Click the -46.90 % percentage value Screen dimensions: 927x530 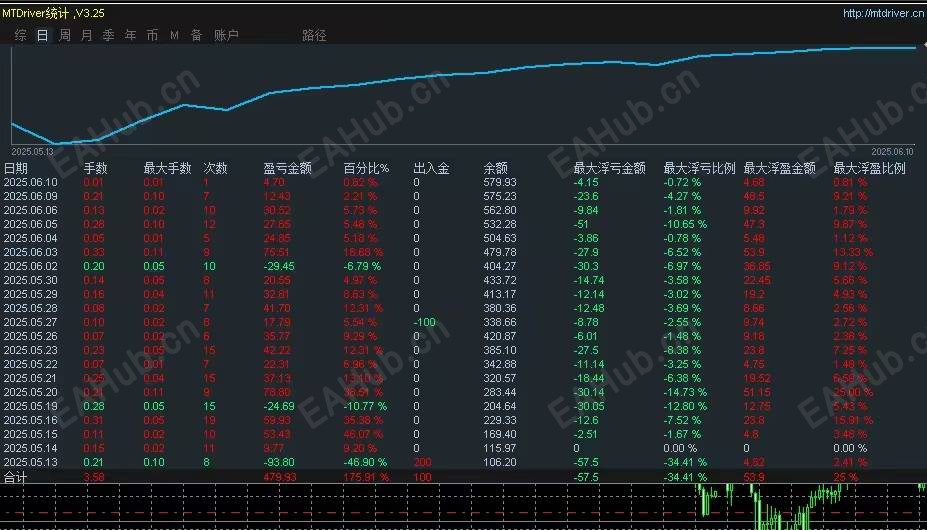click(x=365, y=462)
